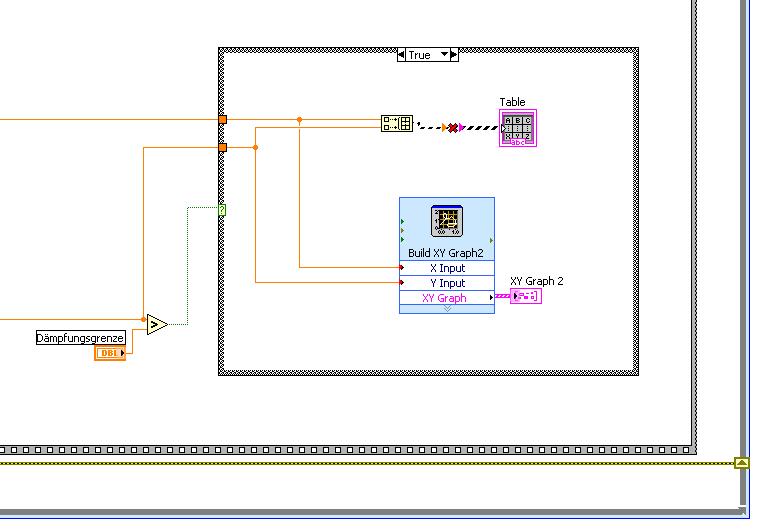772x532 pixels.
Task: Click the X Input terminal row
Action: coord(447,268)
